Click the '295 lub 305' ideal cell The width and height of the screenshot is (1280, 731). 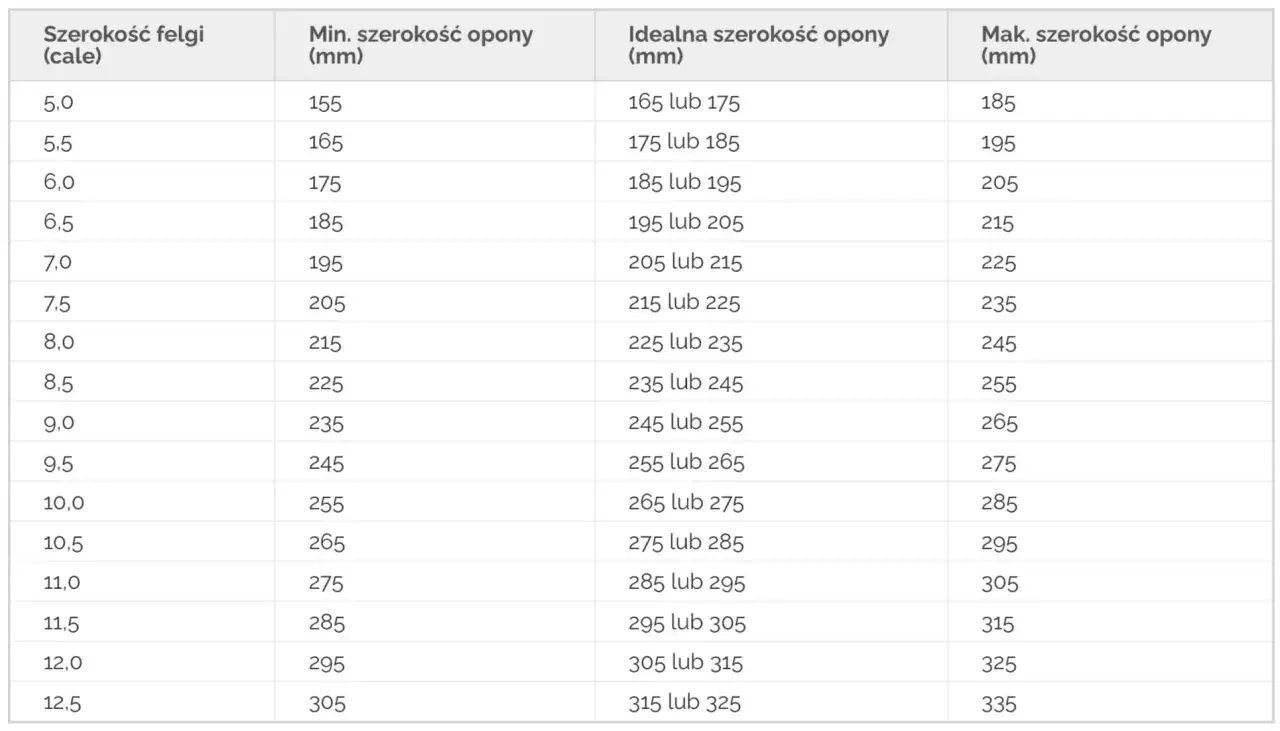click(686, 624)
